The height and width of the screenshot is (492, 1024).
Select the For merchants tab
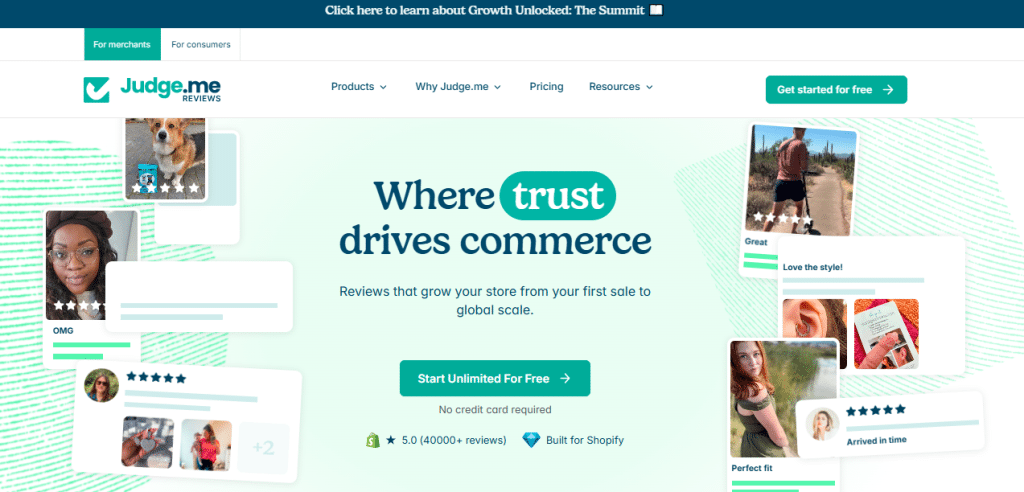click(122, 44)
